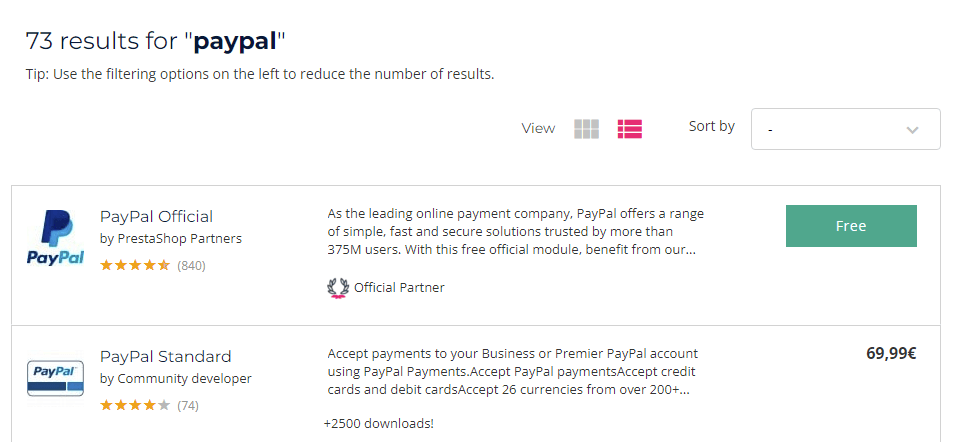Click the PrestaShop Partners author name
Image resolution: width=966 pixels, height=442 pixels.
click(x=180, y=239)
